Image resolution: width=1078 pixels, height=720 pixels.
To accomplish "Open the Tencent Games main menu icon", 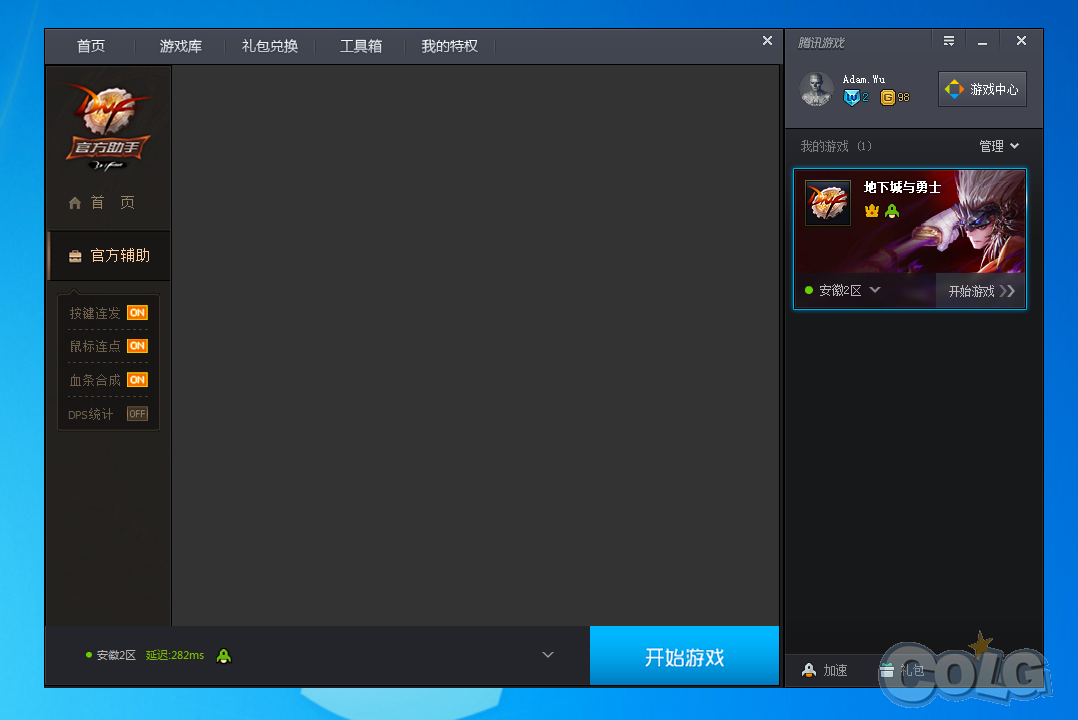I will (x=948, y=41).
